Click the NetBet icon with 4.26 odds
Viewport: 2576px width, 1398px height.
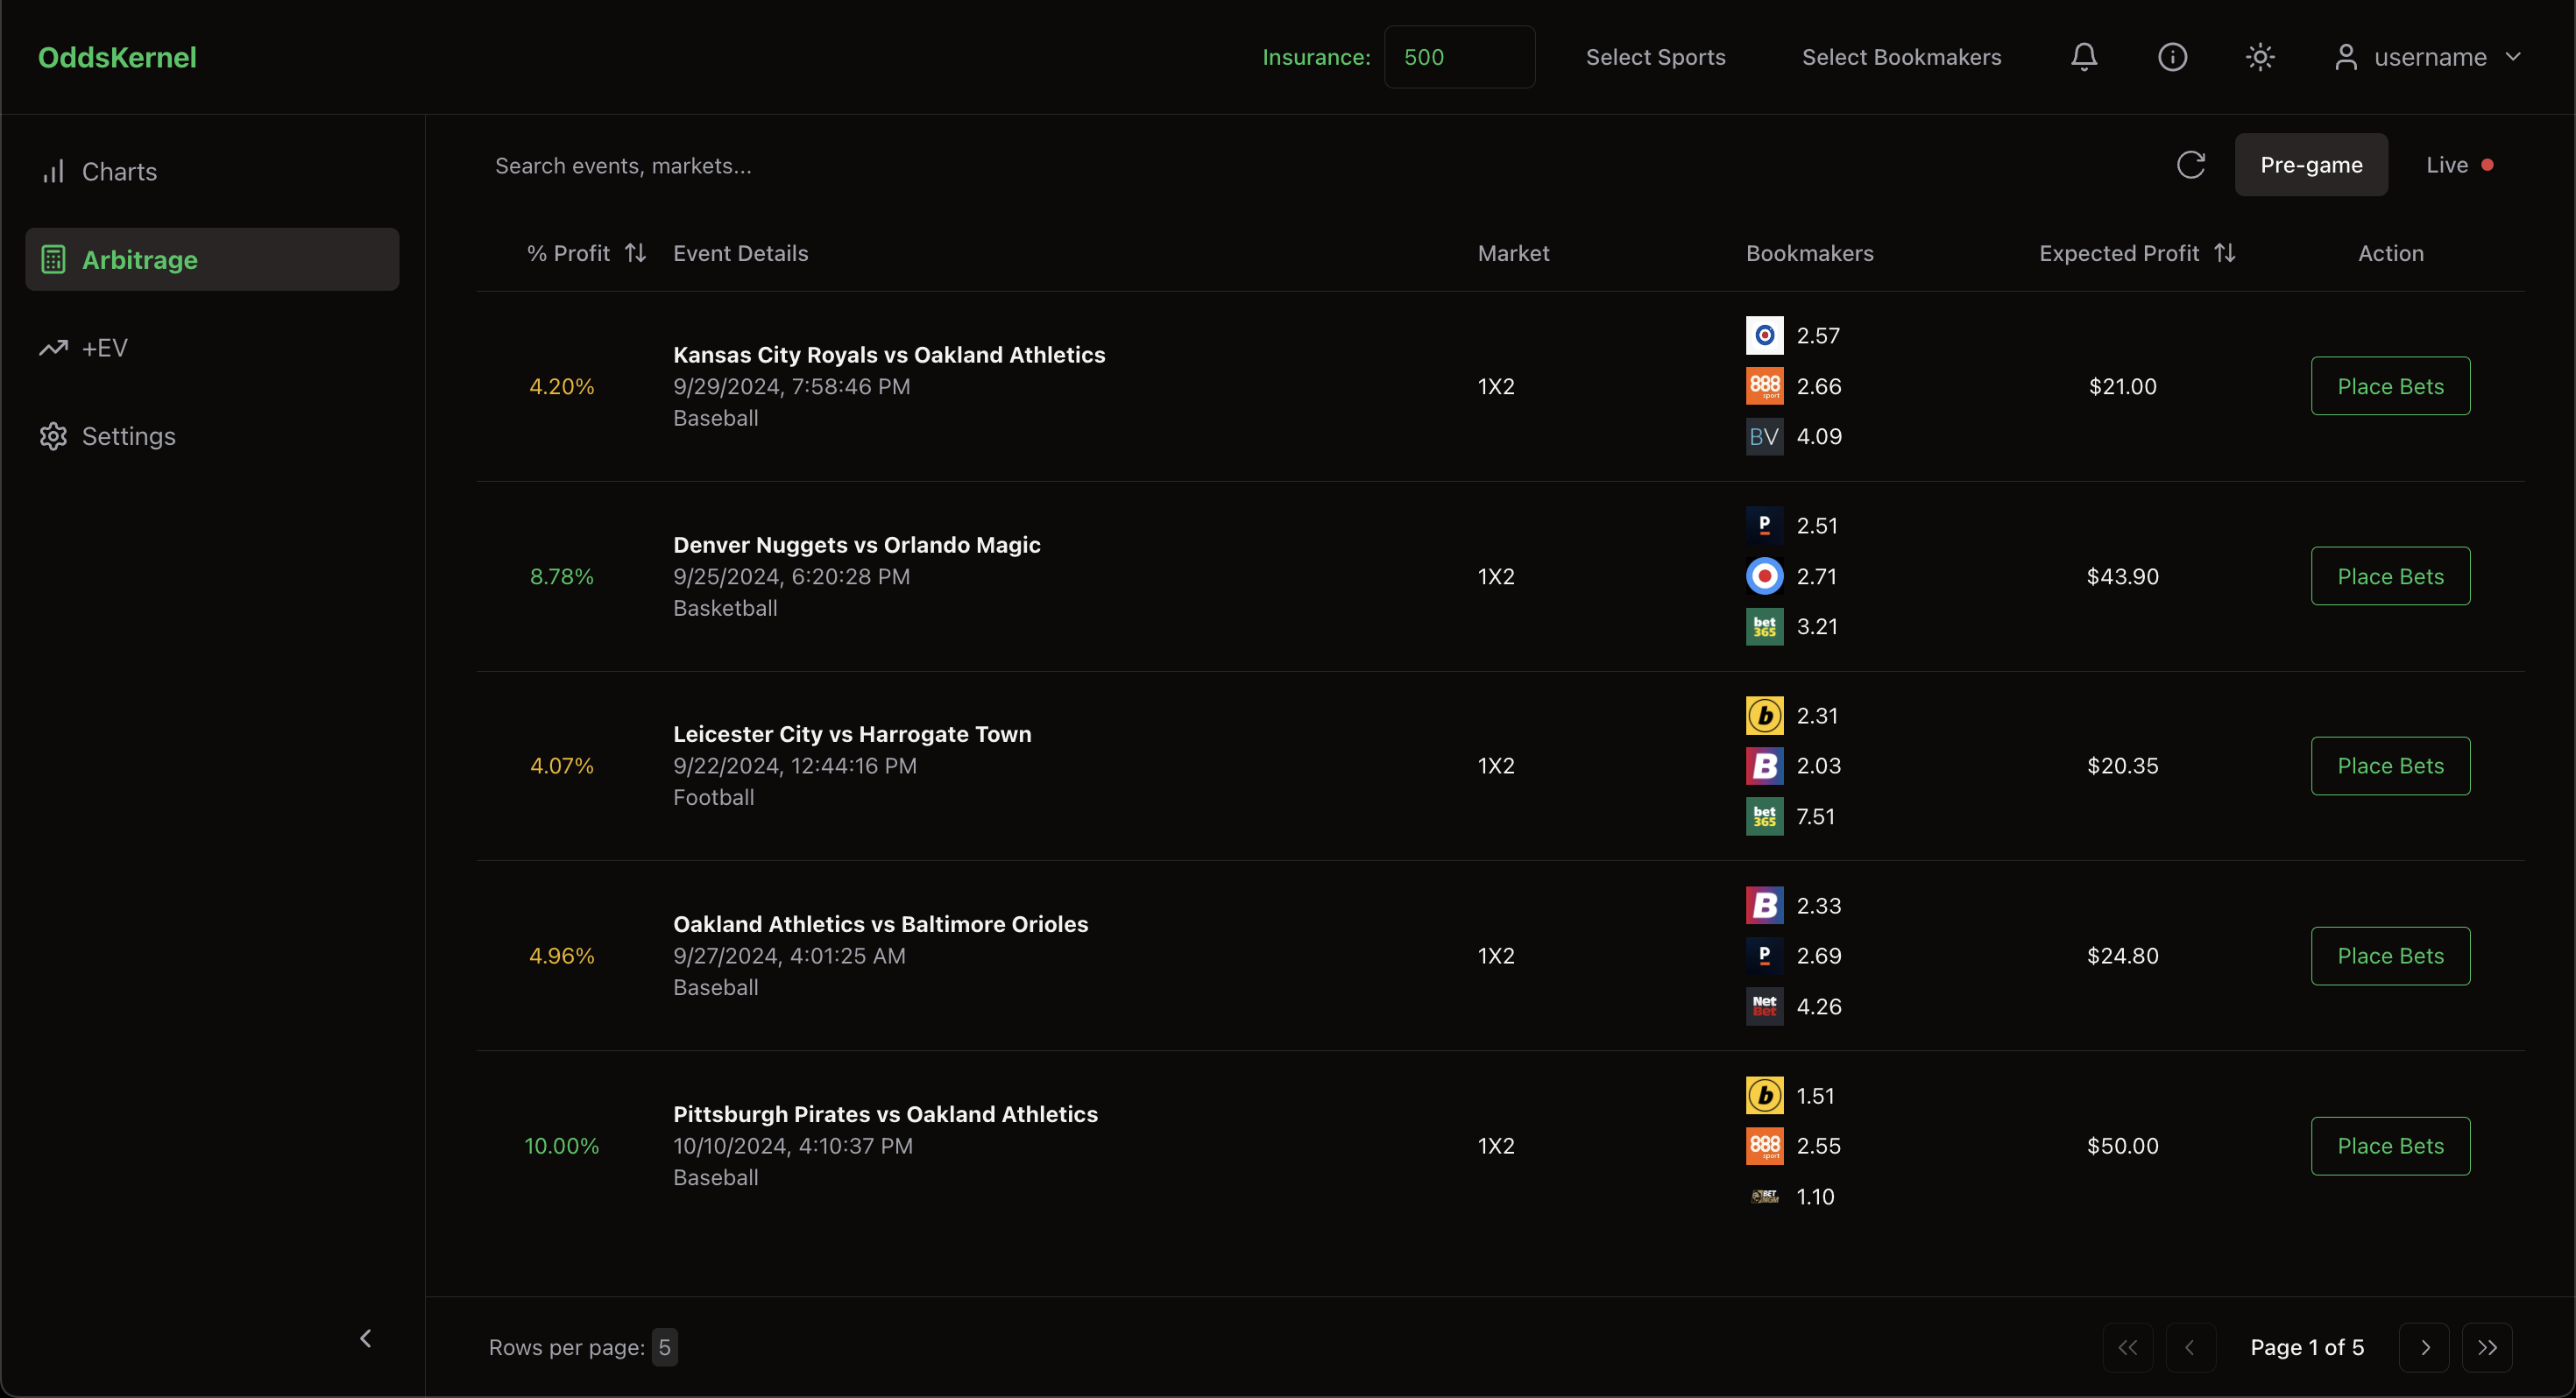click(1764, 1007)
